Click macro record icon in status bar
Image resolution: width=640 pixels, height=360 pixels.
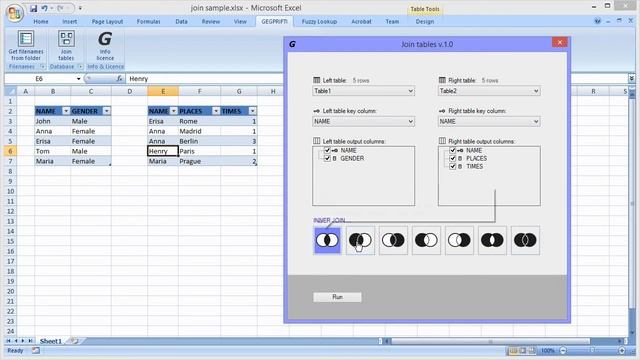coord(36,350)
